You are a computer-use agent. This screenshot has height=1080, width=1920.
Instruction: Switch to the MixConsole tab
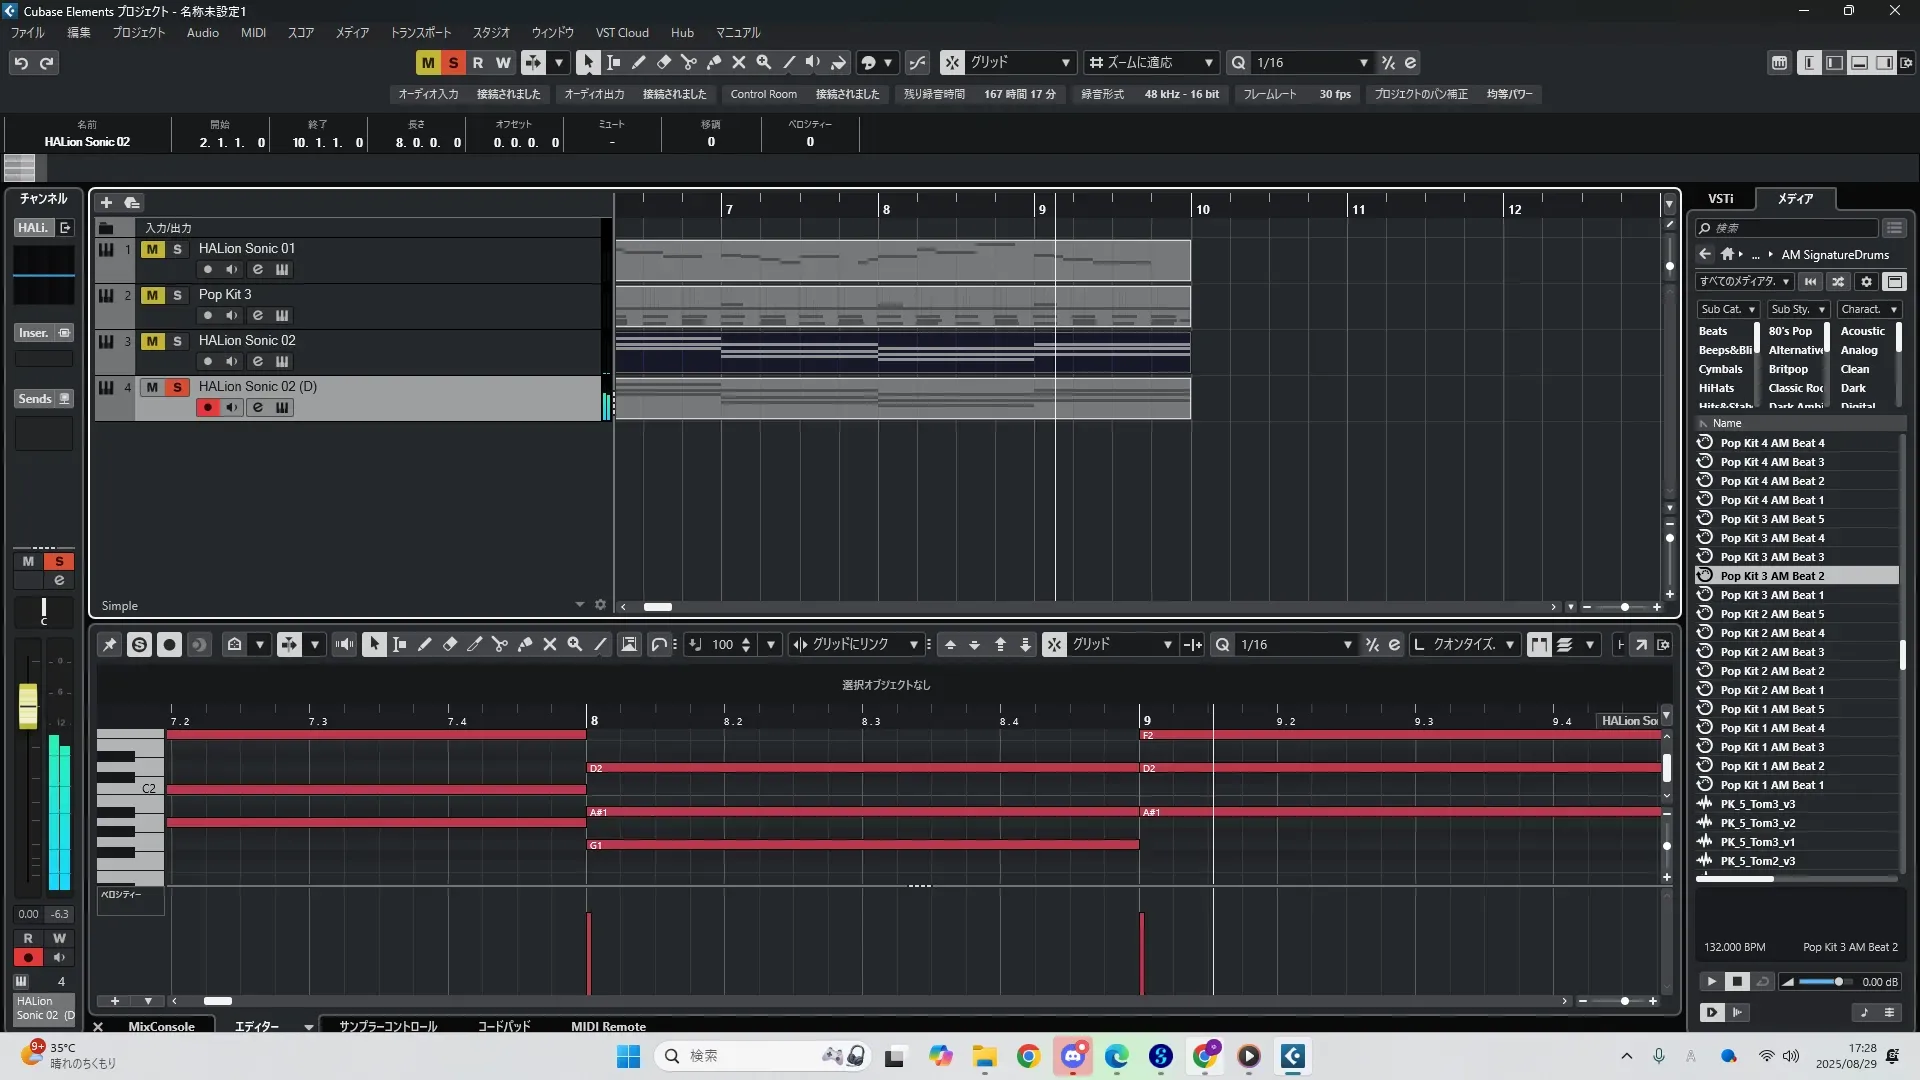click(161, 1026)
